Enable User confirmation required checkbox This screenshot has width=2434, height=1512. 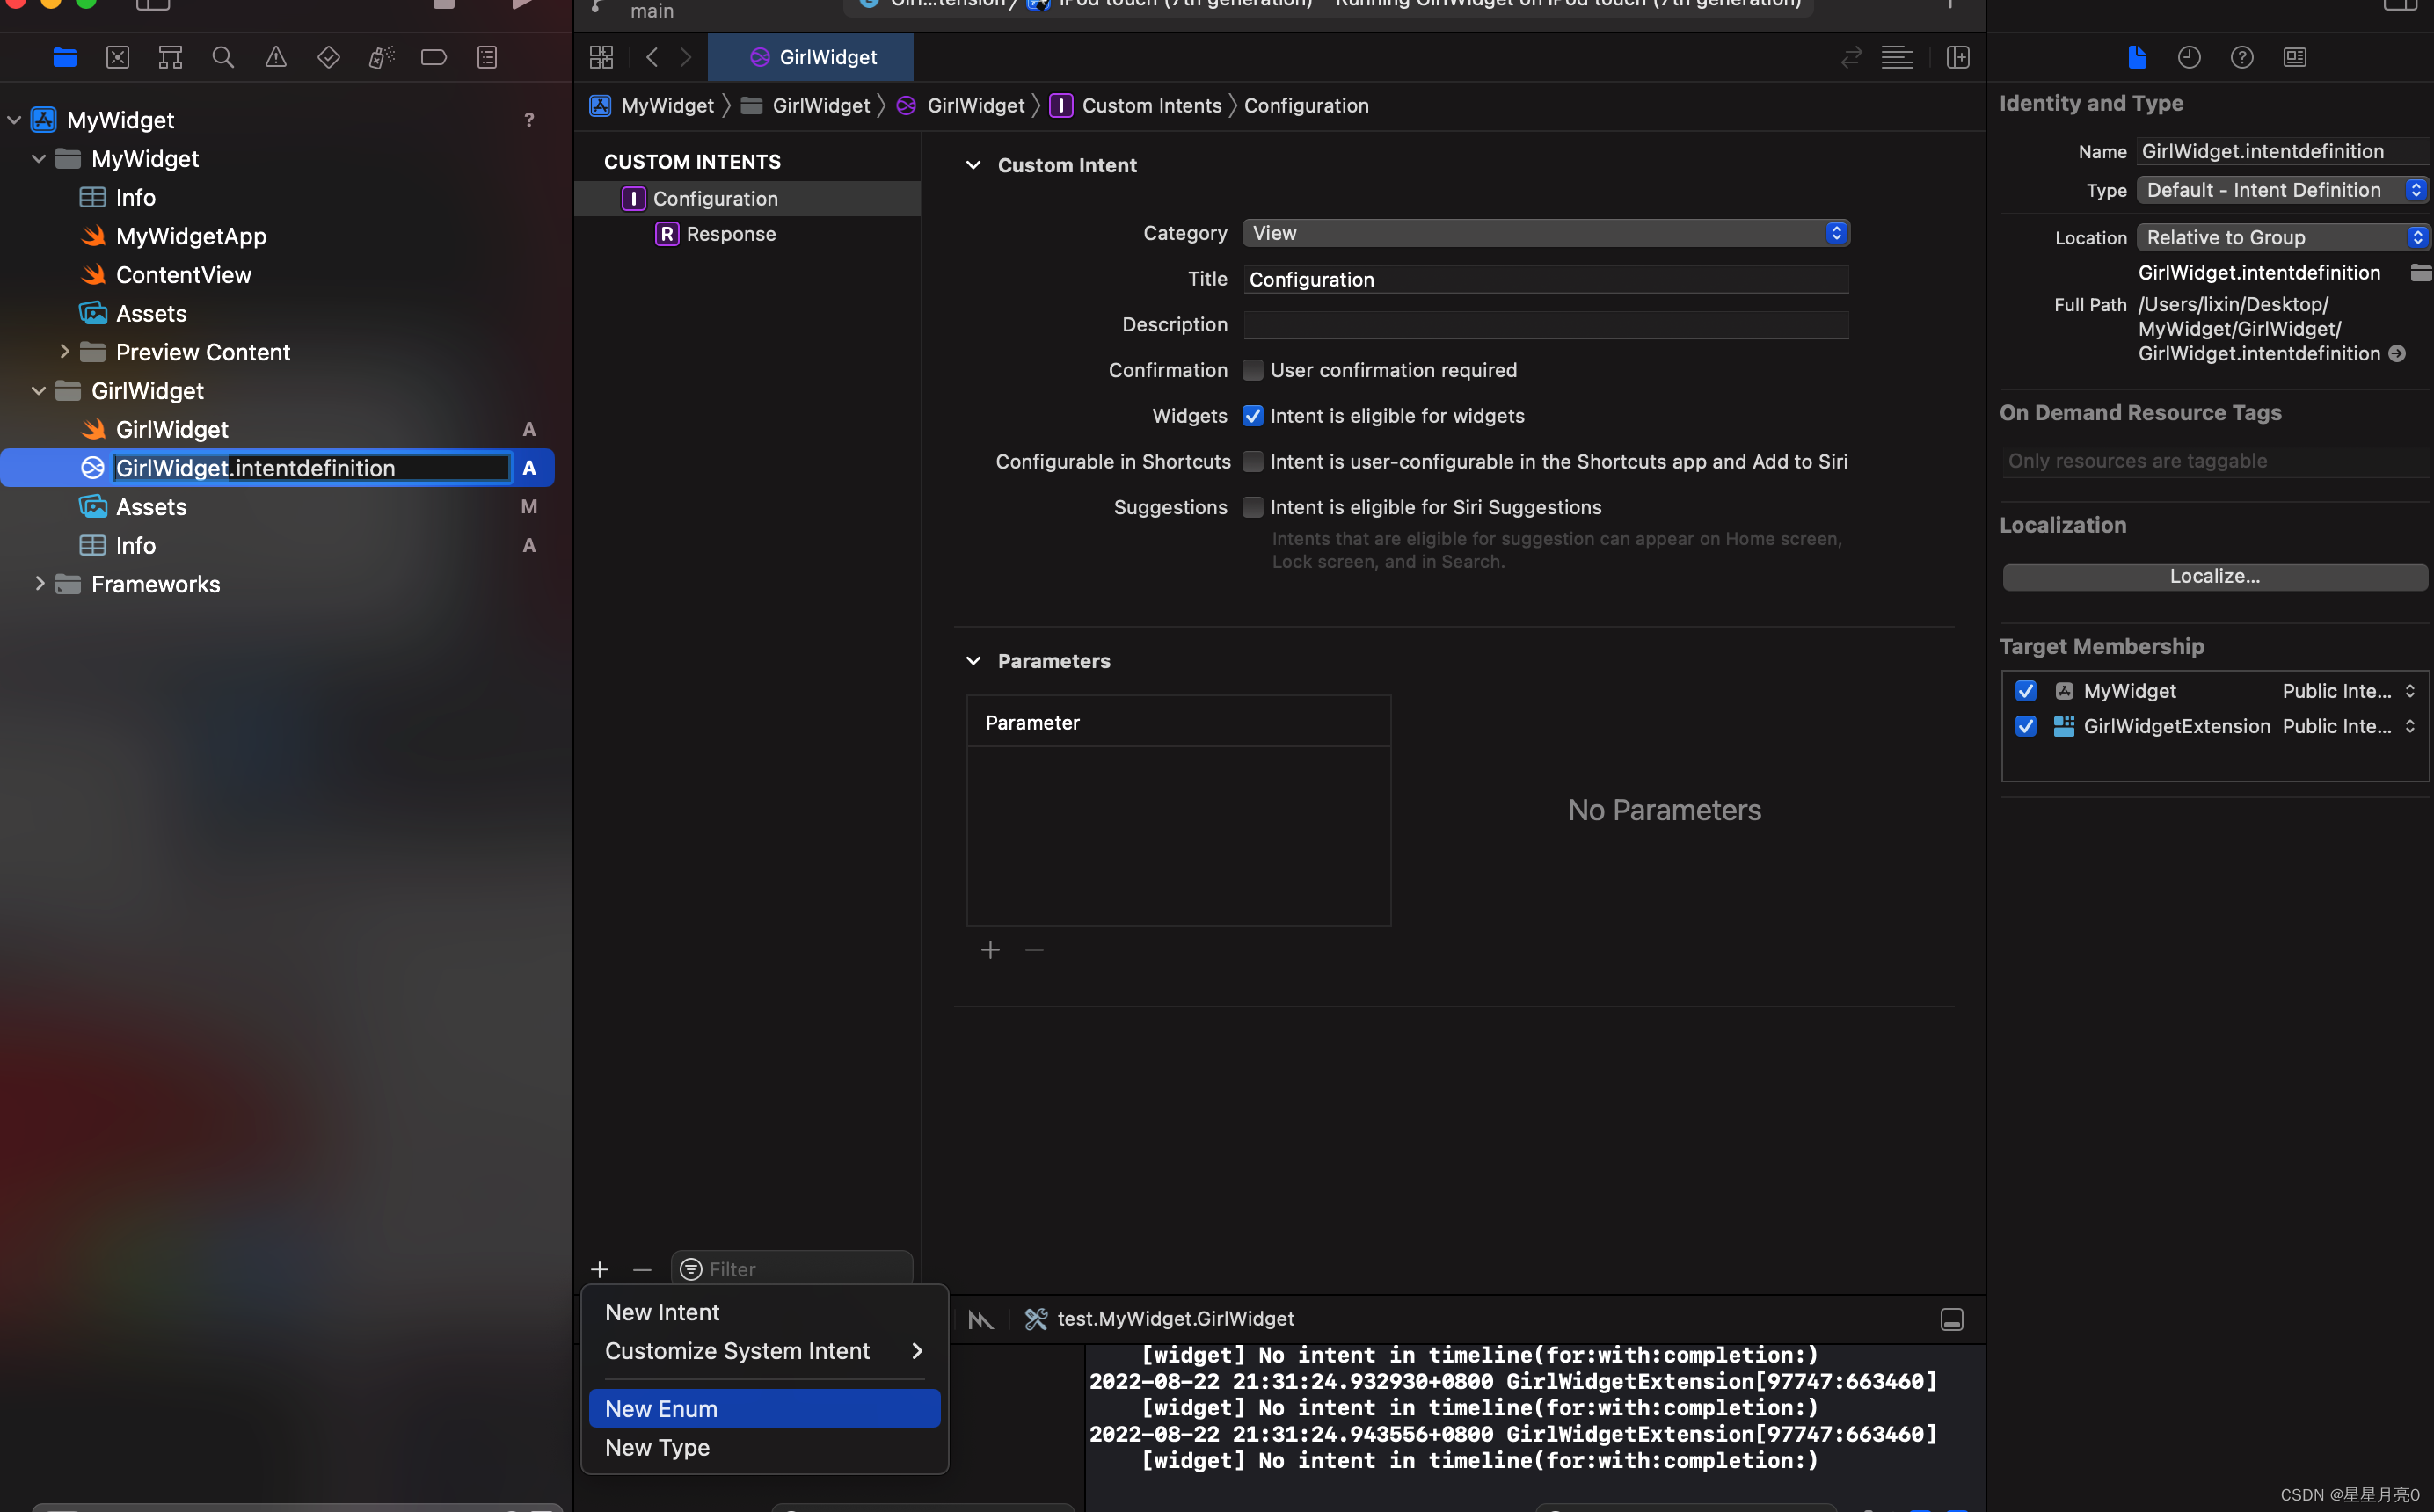pos(1252,370)
